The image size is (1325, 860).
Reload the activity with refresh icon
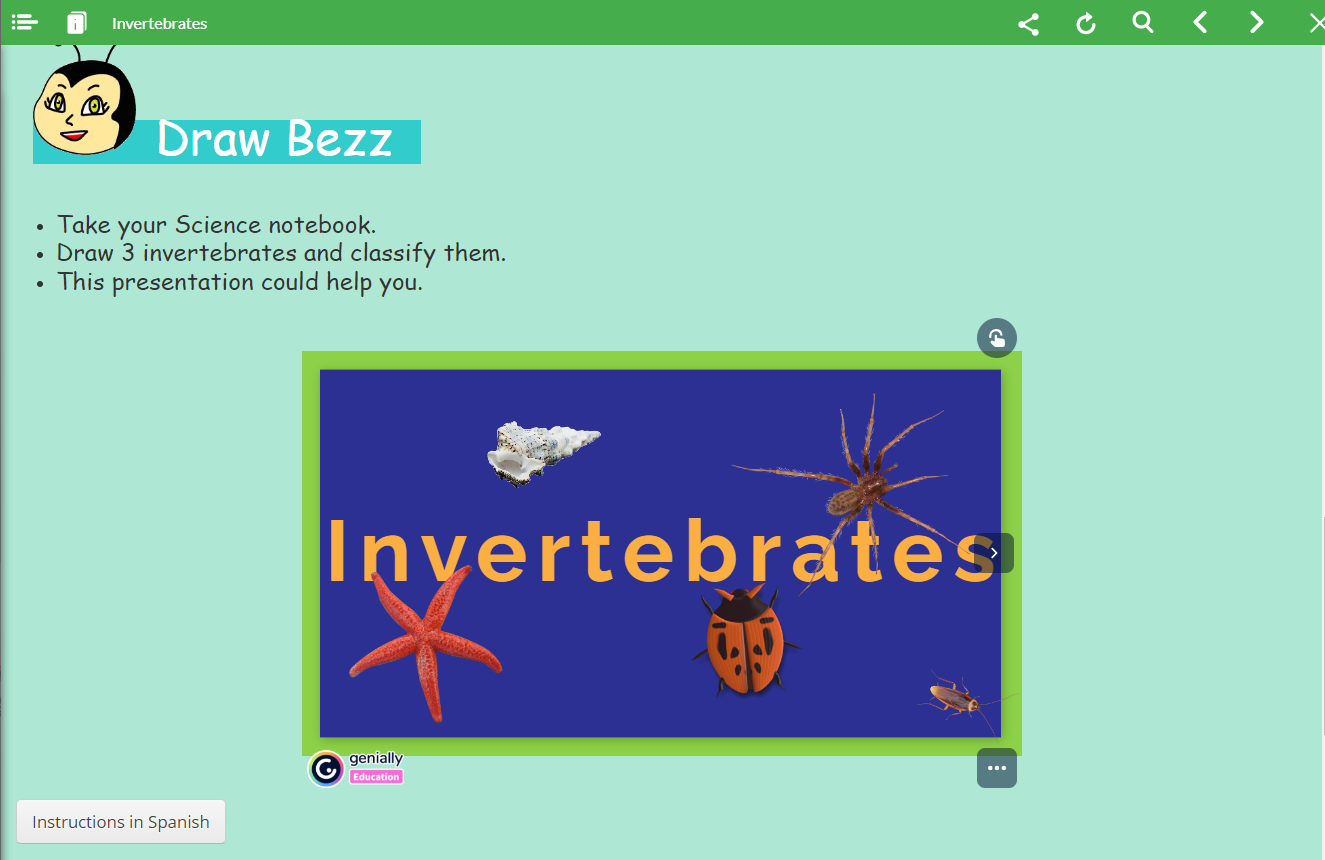click(x=1086, y=23)
